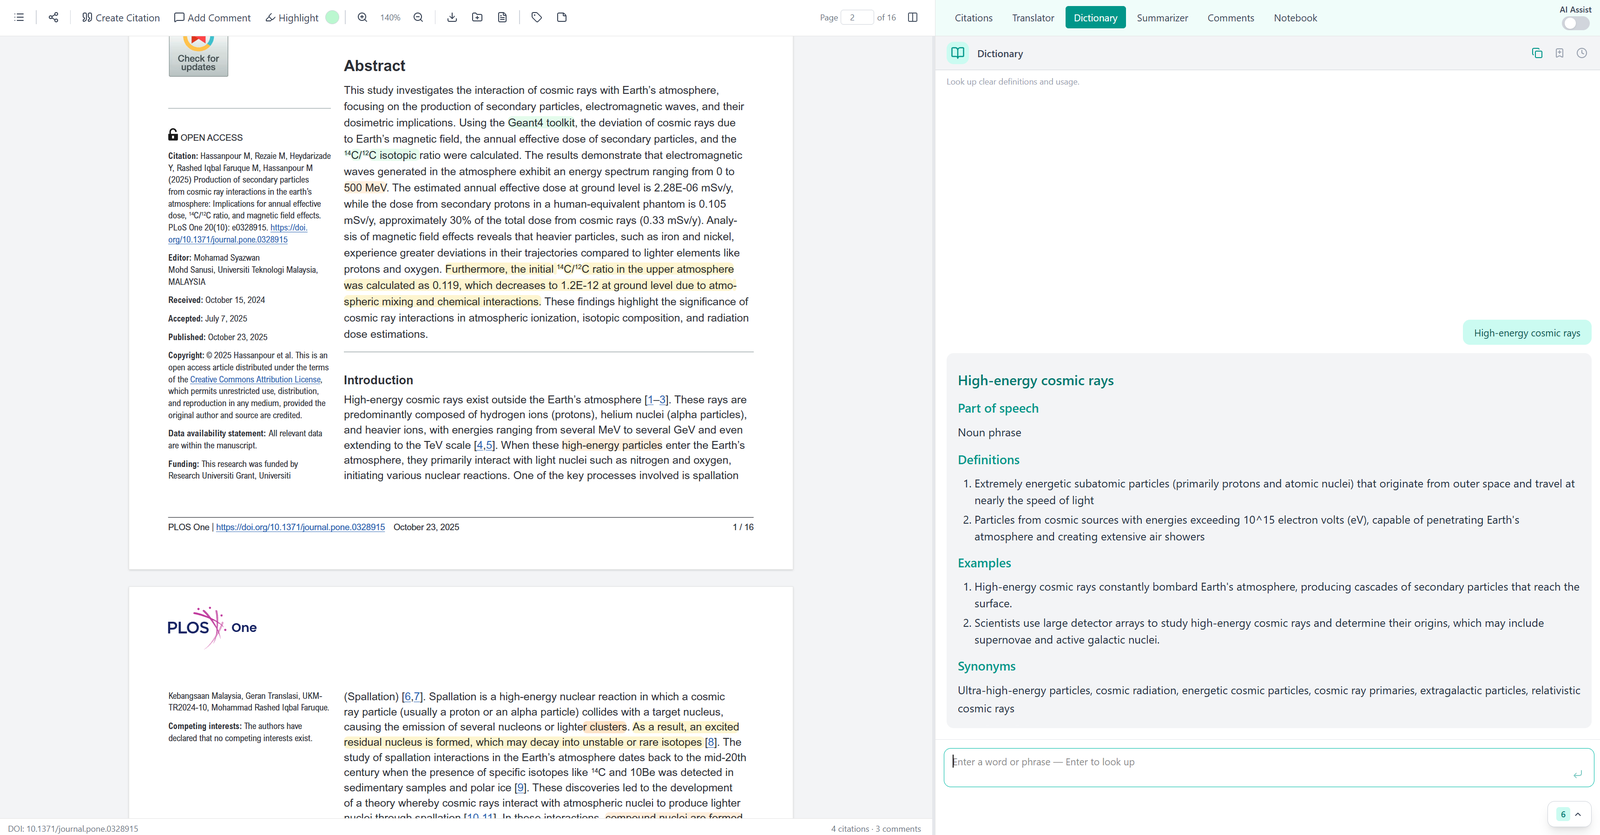Click the 'Synonyms' heading in Dictionary

[x=986, y=666]
